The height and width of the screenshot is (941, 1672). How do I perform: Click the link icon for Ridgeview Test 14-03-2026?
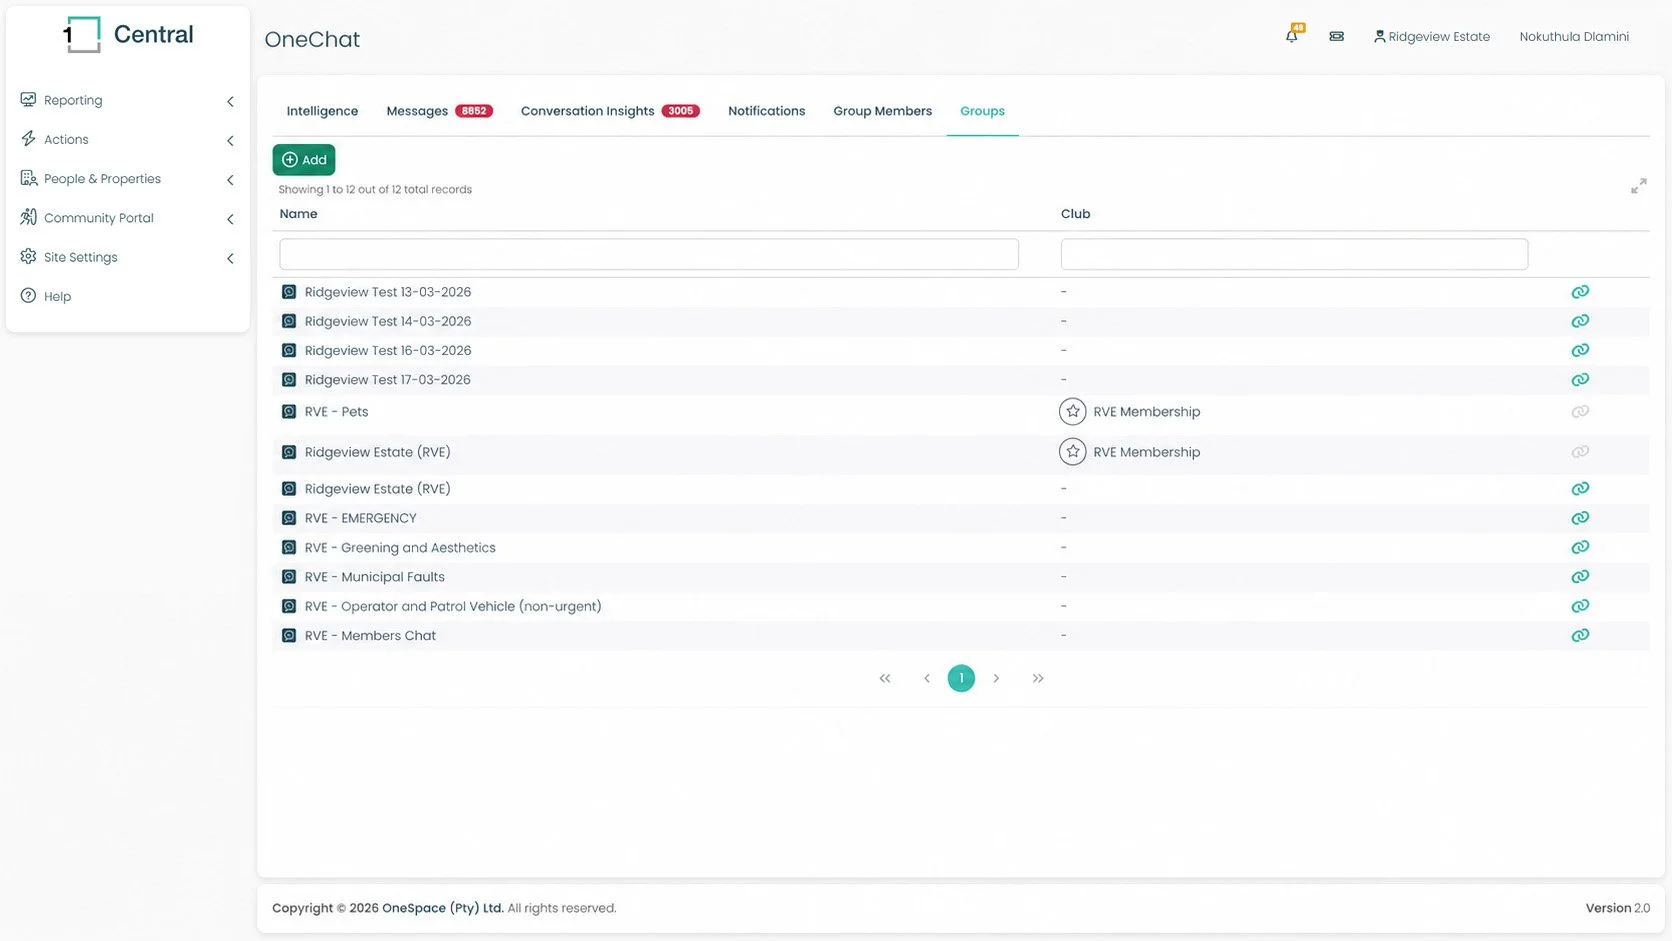pos(1580,321)
